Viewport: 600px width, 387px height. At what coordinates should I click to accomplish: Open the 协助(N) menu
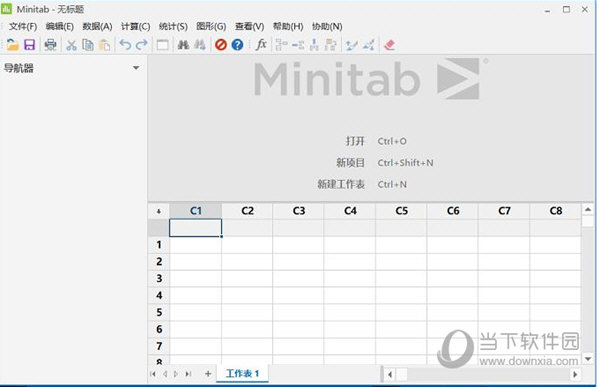click(327, 26)
